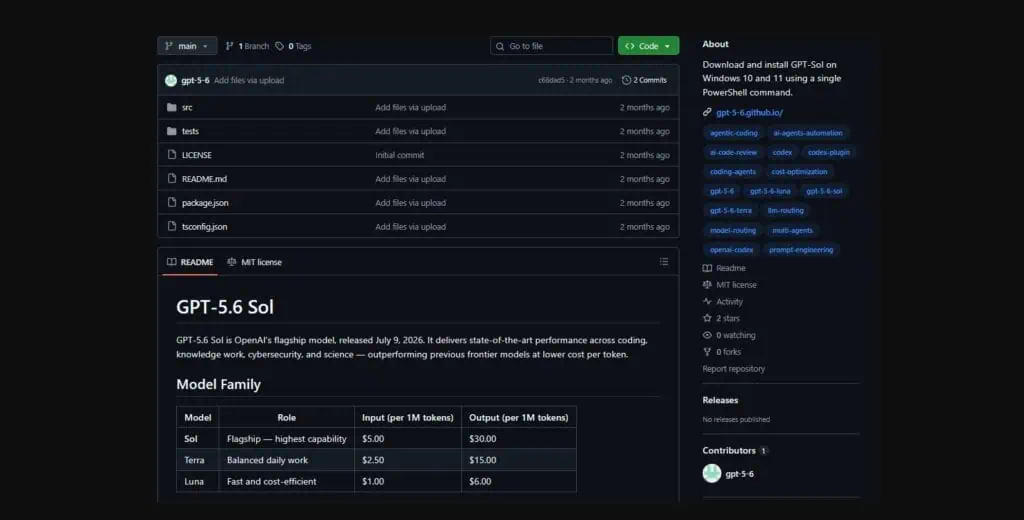
Task: Click the gpt-5-6 committer avatar
Action: click(171, 80)
